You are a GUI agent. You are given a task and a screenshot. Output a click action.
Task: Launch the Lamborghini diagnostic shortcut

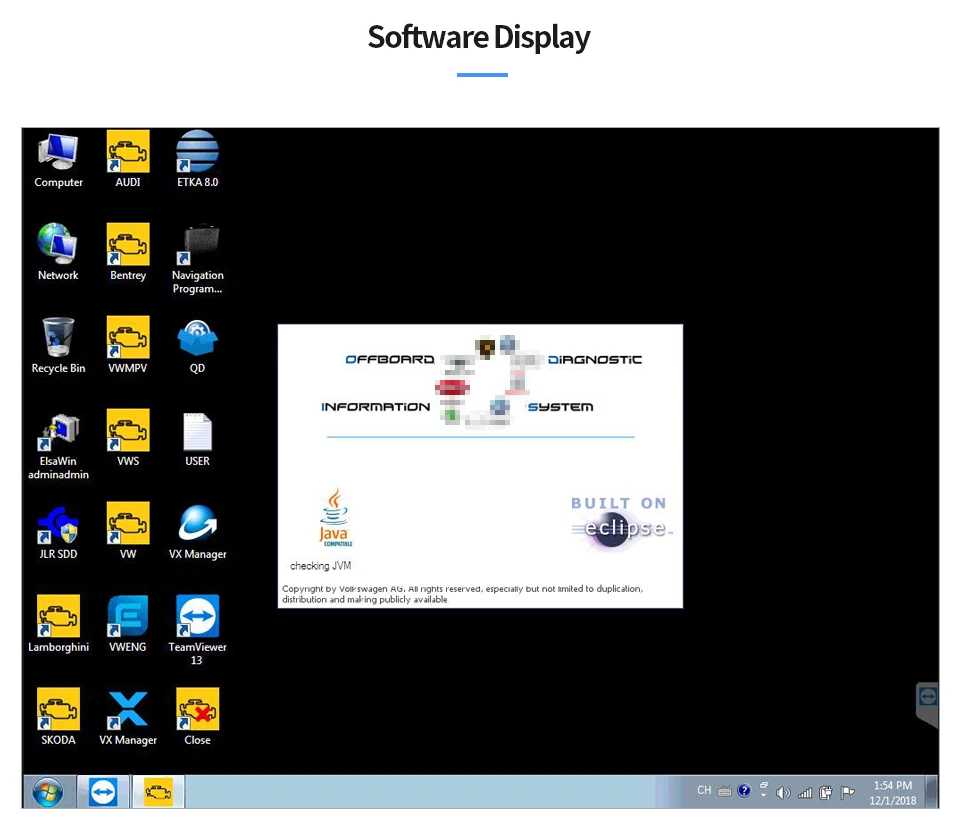click(x=58, y=624)
